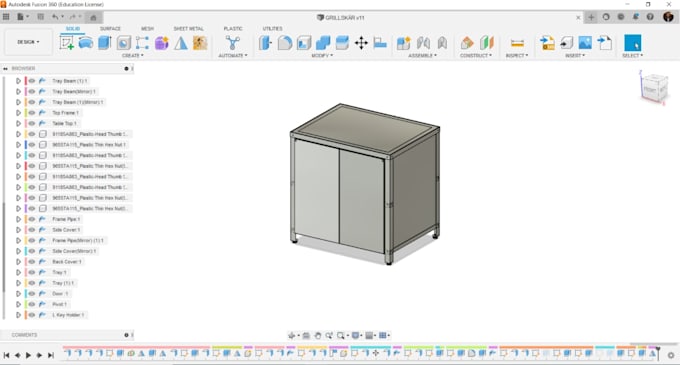
Task: Open the CONSTRUCT menu dropdown
Action: [x=476, y=55]
